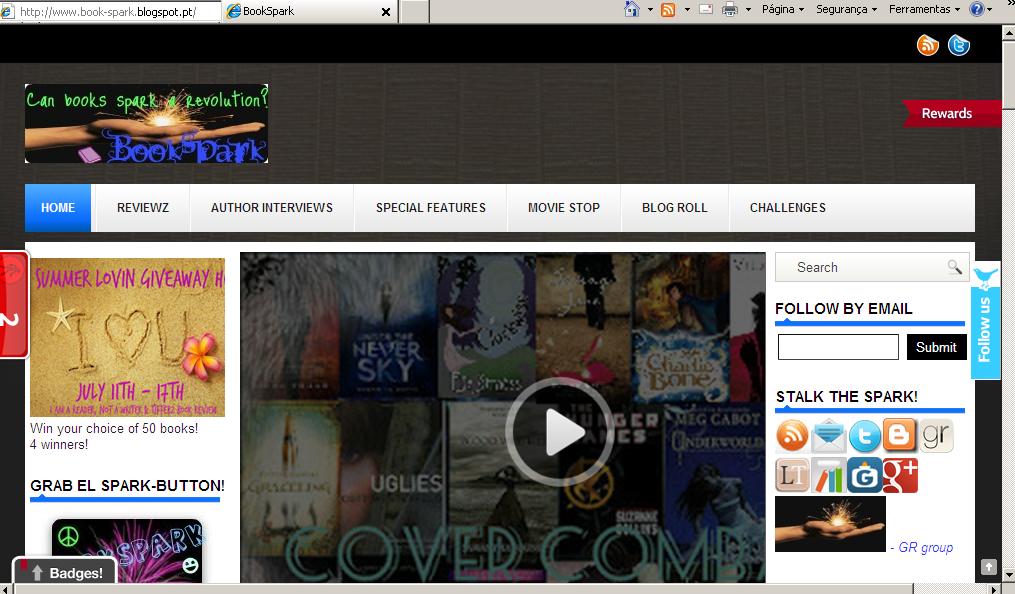Screen dimensions: 1015x594
Task: Click the Home icon in the browser toolbar
Action: click(632, 9)
